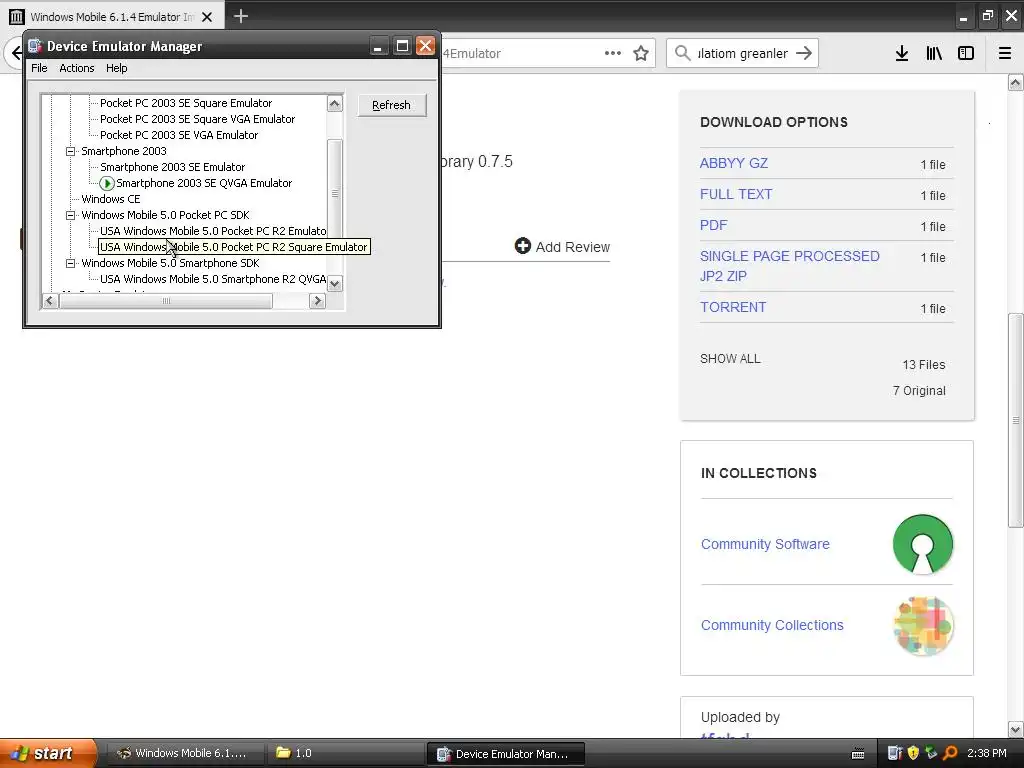The height and width of the screenshot is (768, 1024).
Task: Click SHOW ALL download options
Action: 730,359
